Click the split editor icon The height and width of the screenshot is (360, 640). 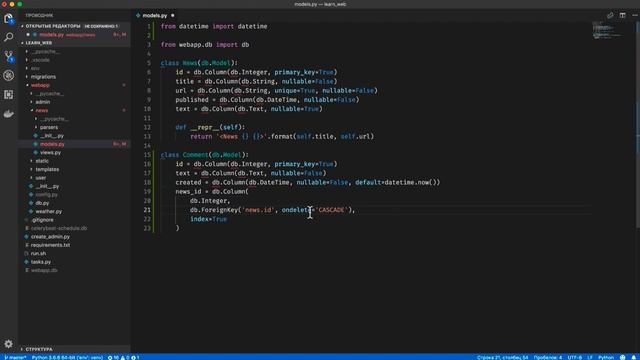(x=622, y=16)
